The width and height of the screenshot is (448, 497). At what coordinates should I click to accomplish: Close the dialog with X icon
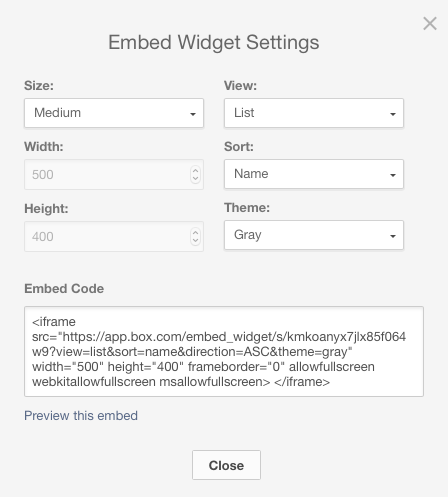click(430, 24)
